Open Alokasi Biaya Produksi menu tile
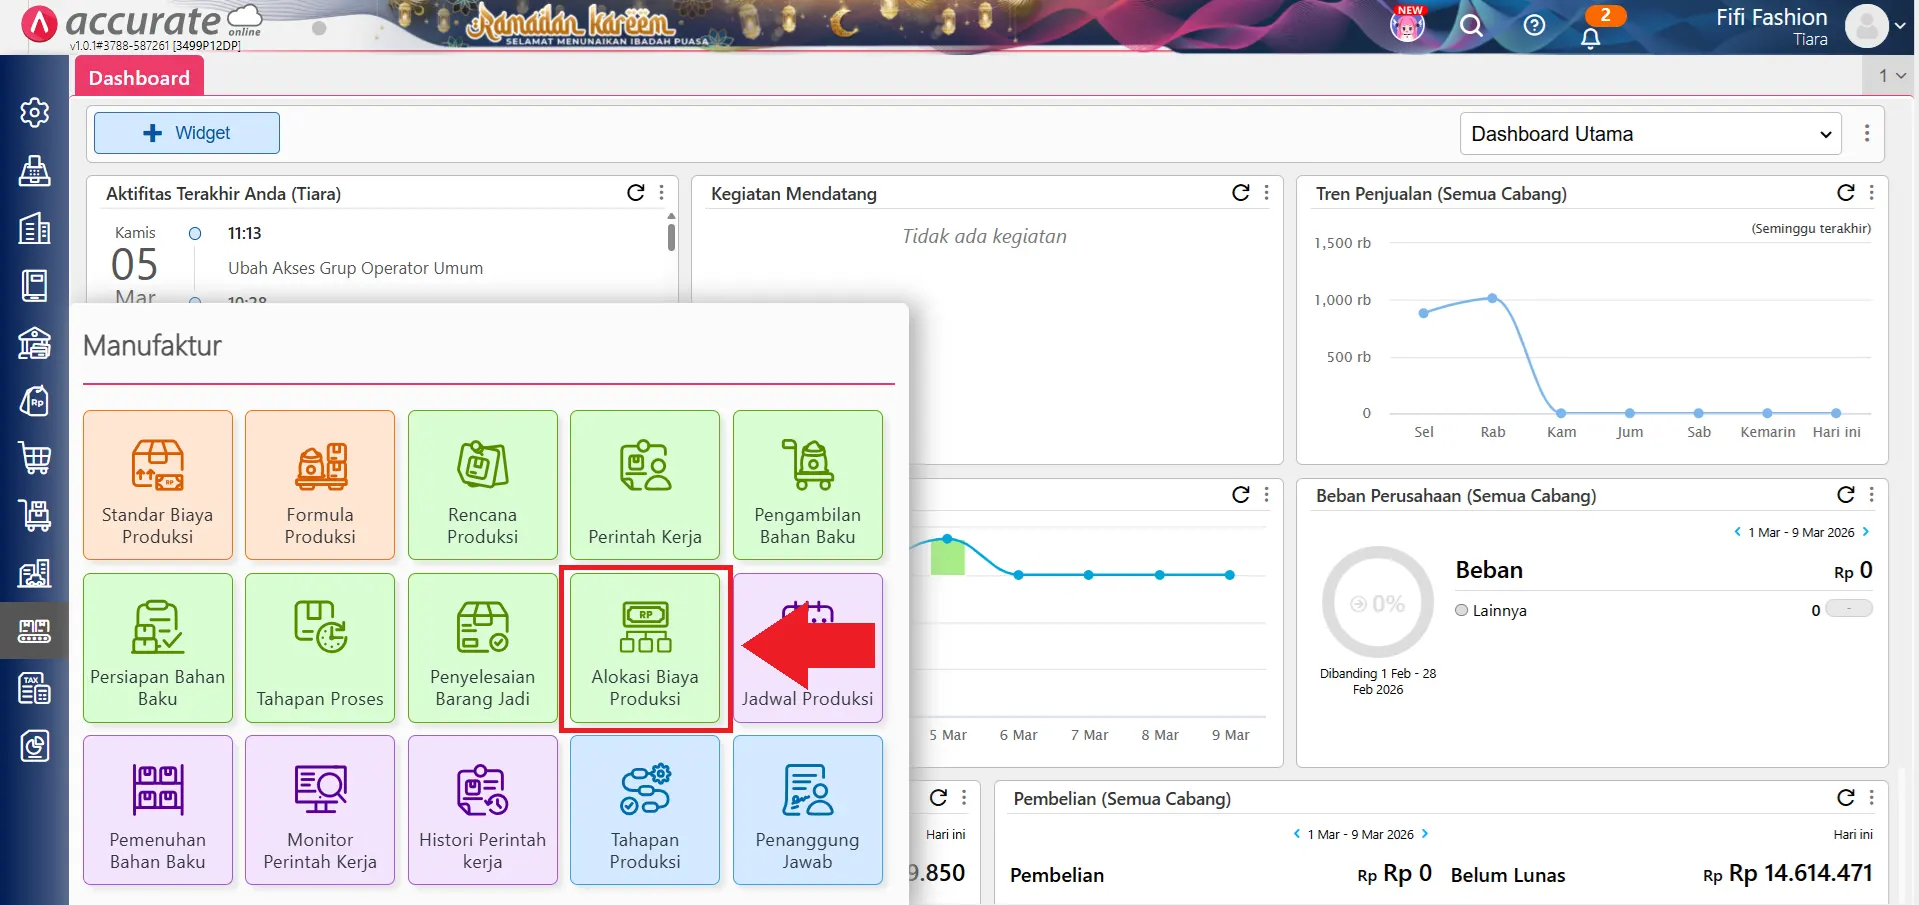The height and width of the screenshot is (905, 1919). [644, 648]
